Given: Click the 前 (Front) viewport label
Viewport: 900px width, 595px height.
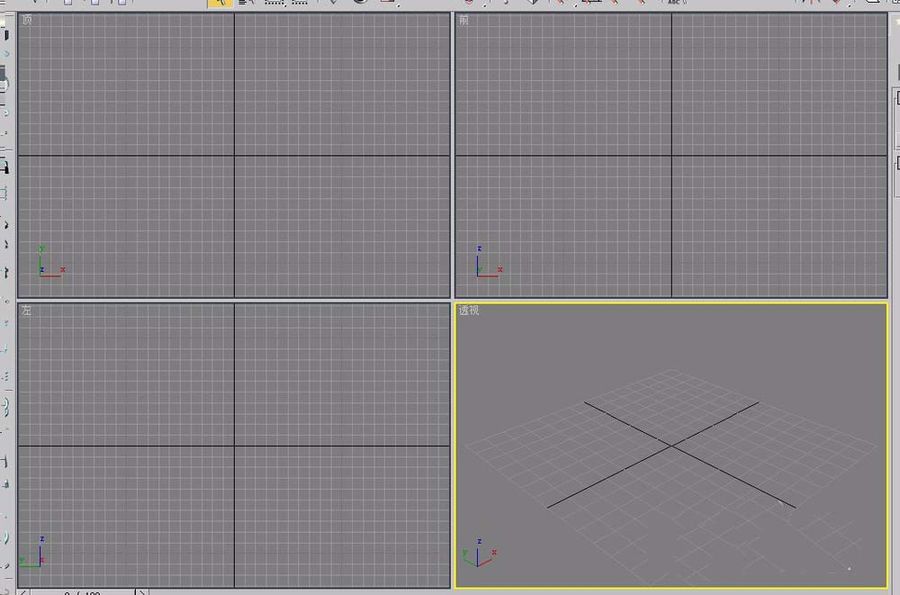Looking at the screenshot, I should 464,20.
